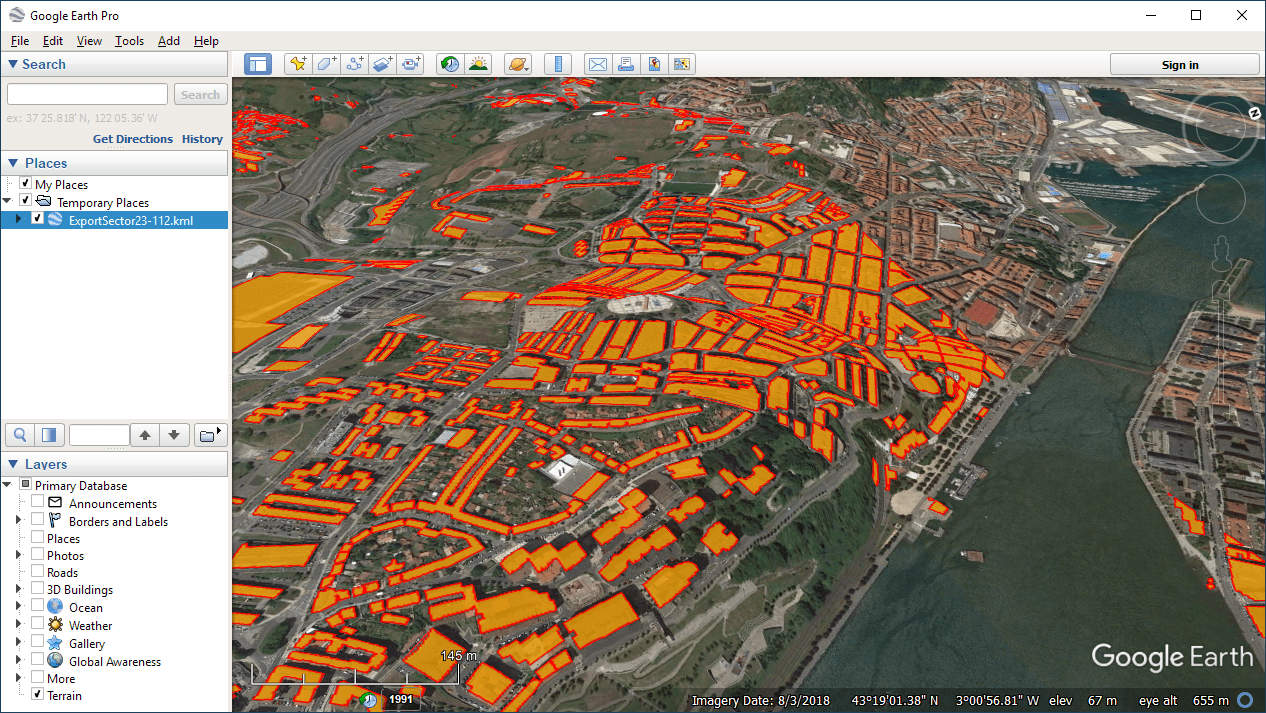The width and height of the screenshot is (1266, 713).
Task: Click the Email envelope toolbar icon
Action: coord(598,64)
